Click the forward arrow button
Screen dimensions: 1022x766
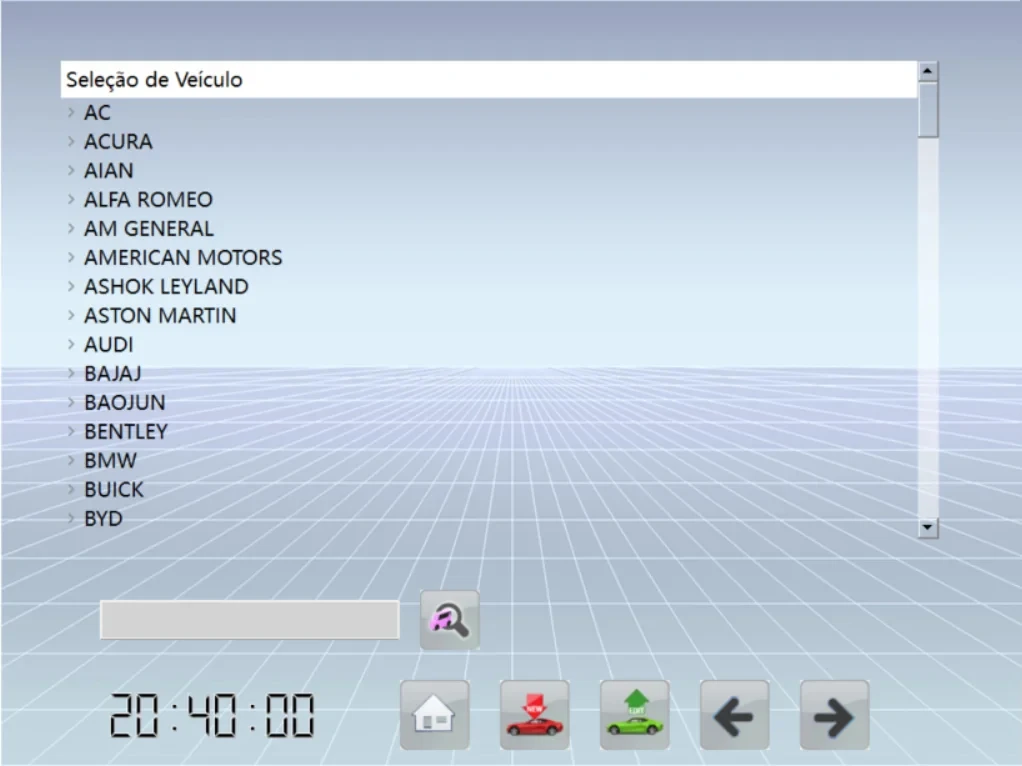tap(834, 714)
